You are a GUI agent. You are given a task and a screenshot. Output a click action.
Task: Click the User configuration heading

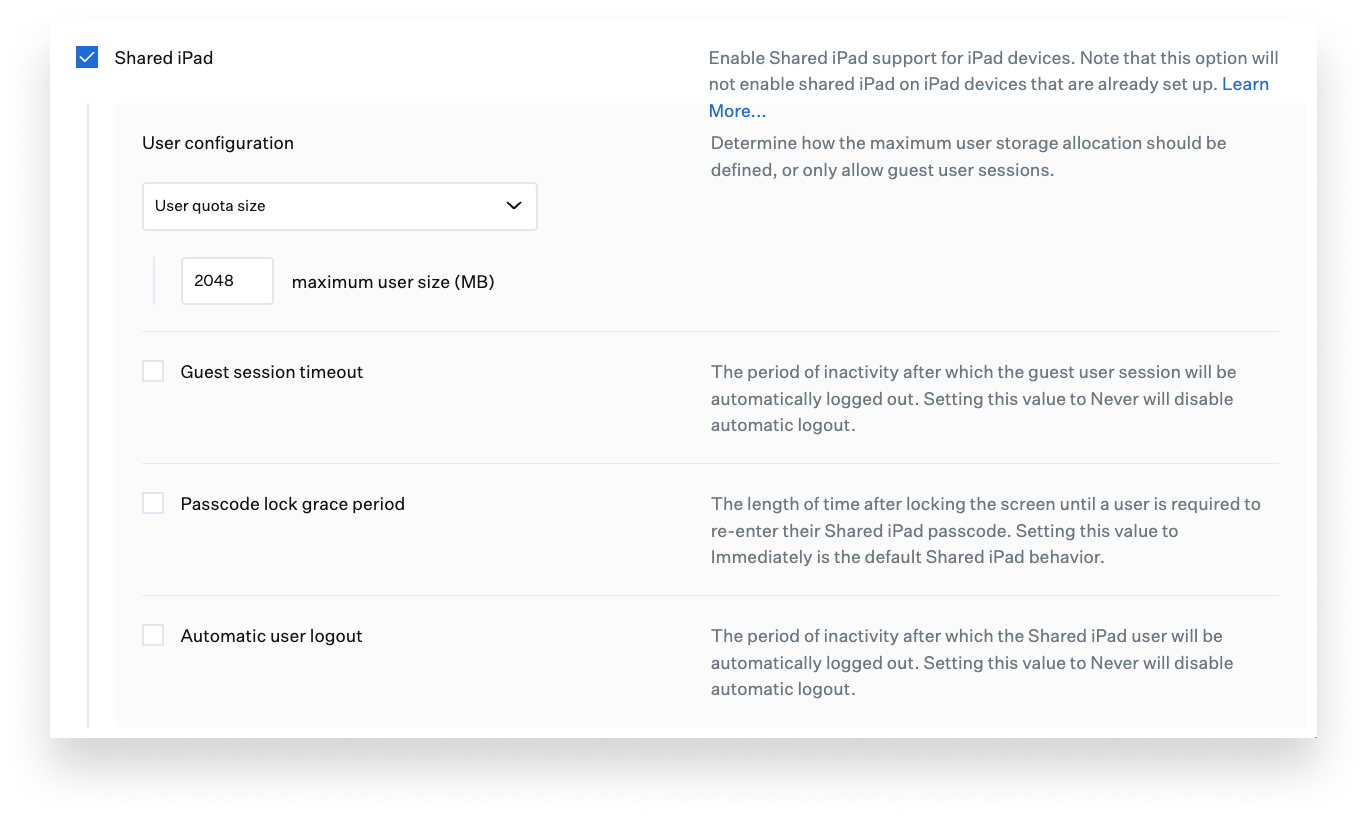pyautogui.click(x=218, y=143)
